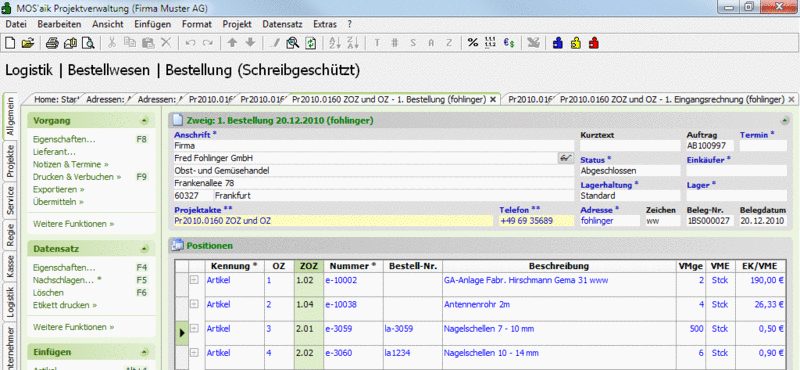Click the refresh green arrows icon
The height and width of the screenshot is (370, 800).
(x=310, y=43)
